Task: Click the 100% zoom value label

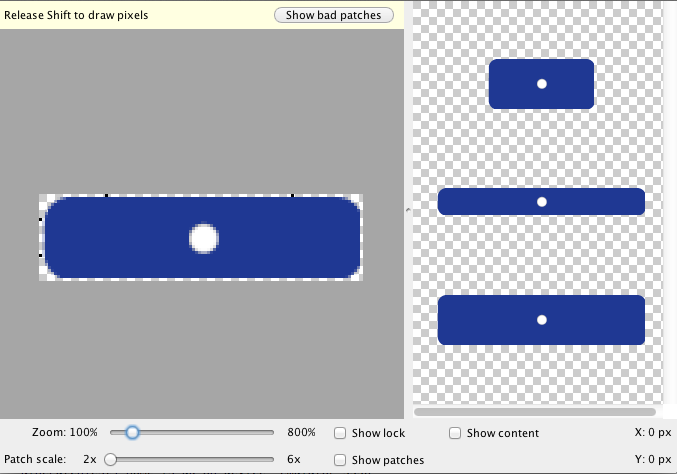Action: click(x=84, y=432)
